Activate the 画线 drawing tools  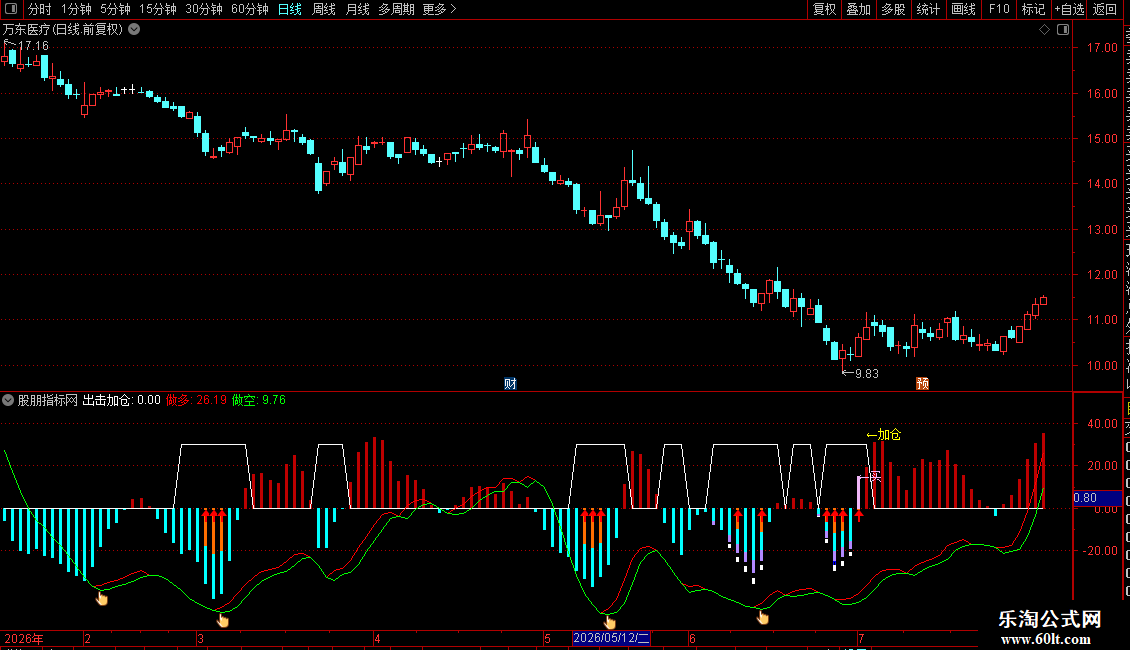(964, 9)
